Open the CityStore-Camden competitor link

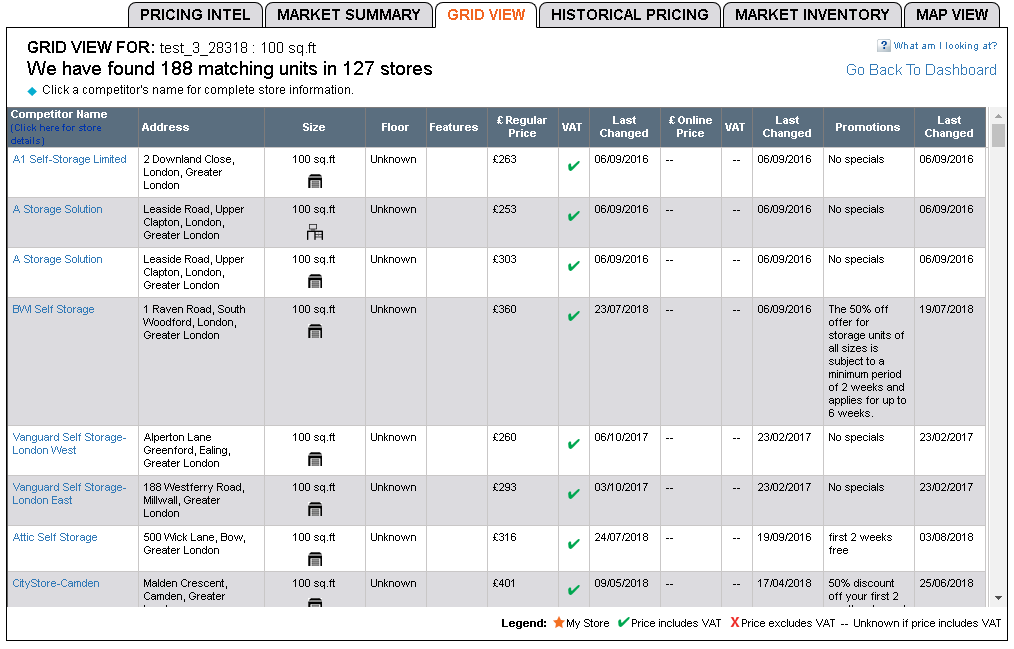56,582
